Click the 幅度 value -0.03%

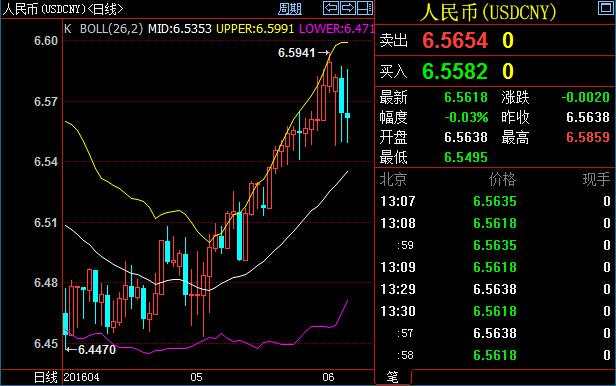pos(466,117)
